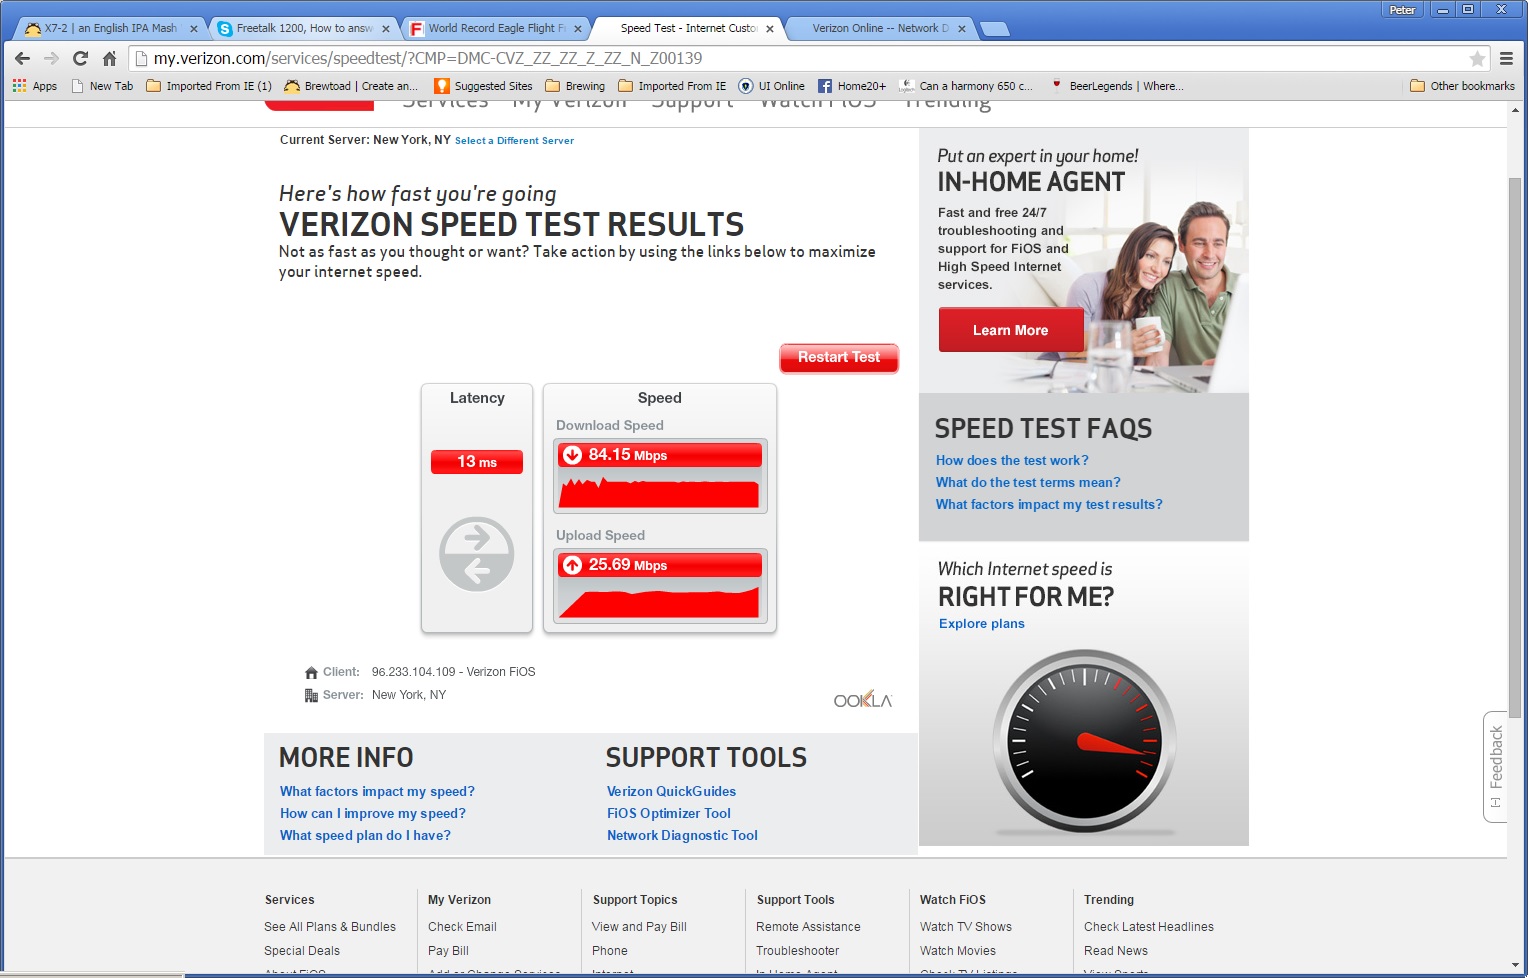Reload the current page
The height and width of the screenshot is (978, 1528).
80,58
